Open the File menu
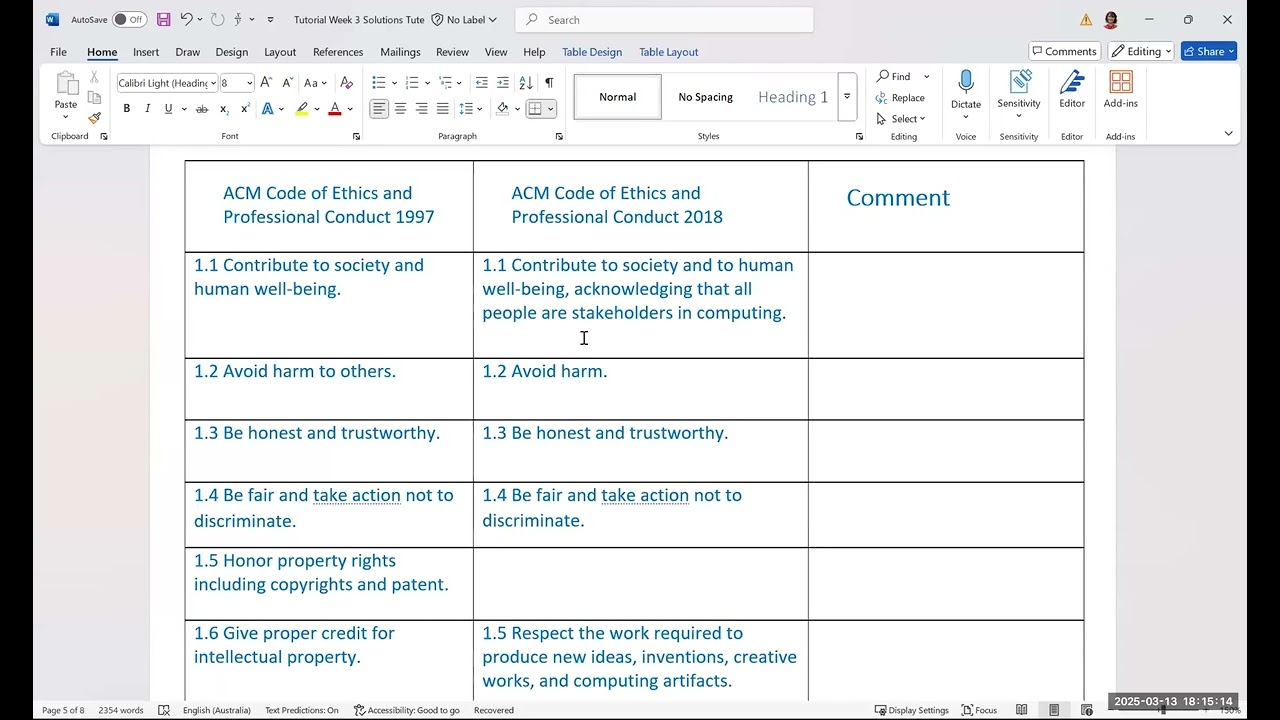1280x720 pixels. (58, 52)
